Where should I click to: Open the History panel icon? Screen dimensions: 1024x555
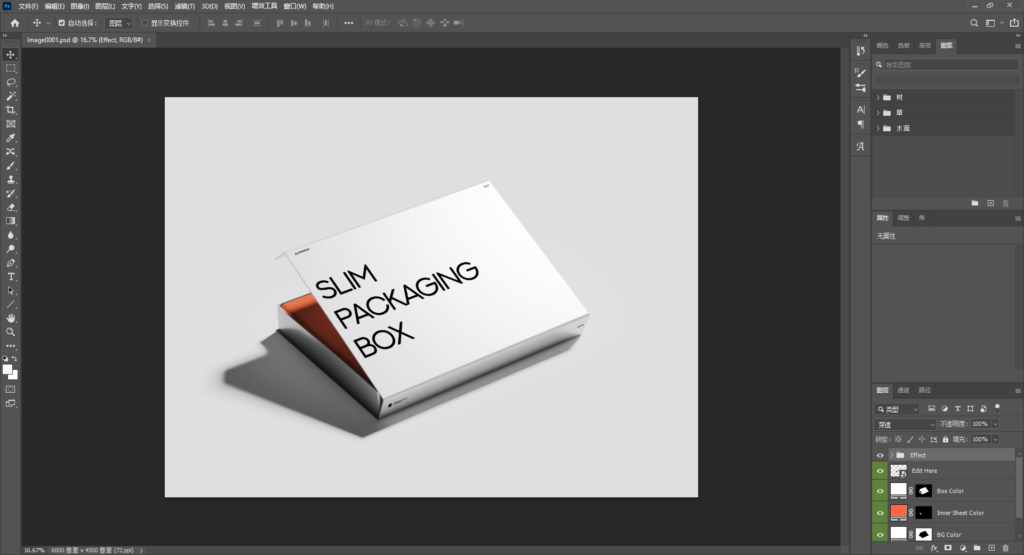click(x=860, y=51)
